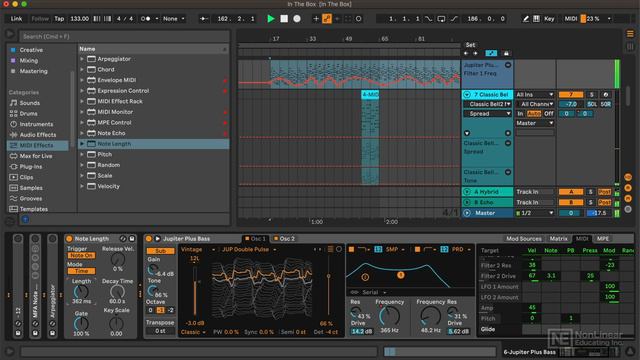Open the JUP Double Pulse wavetable dropdown

[x=249, y=249]
